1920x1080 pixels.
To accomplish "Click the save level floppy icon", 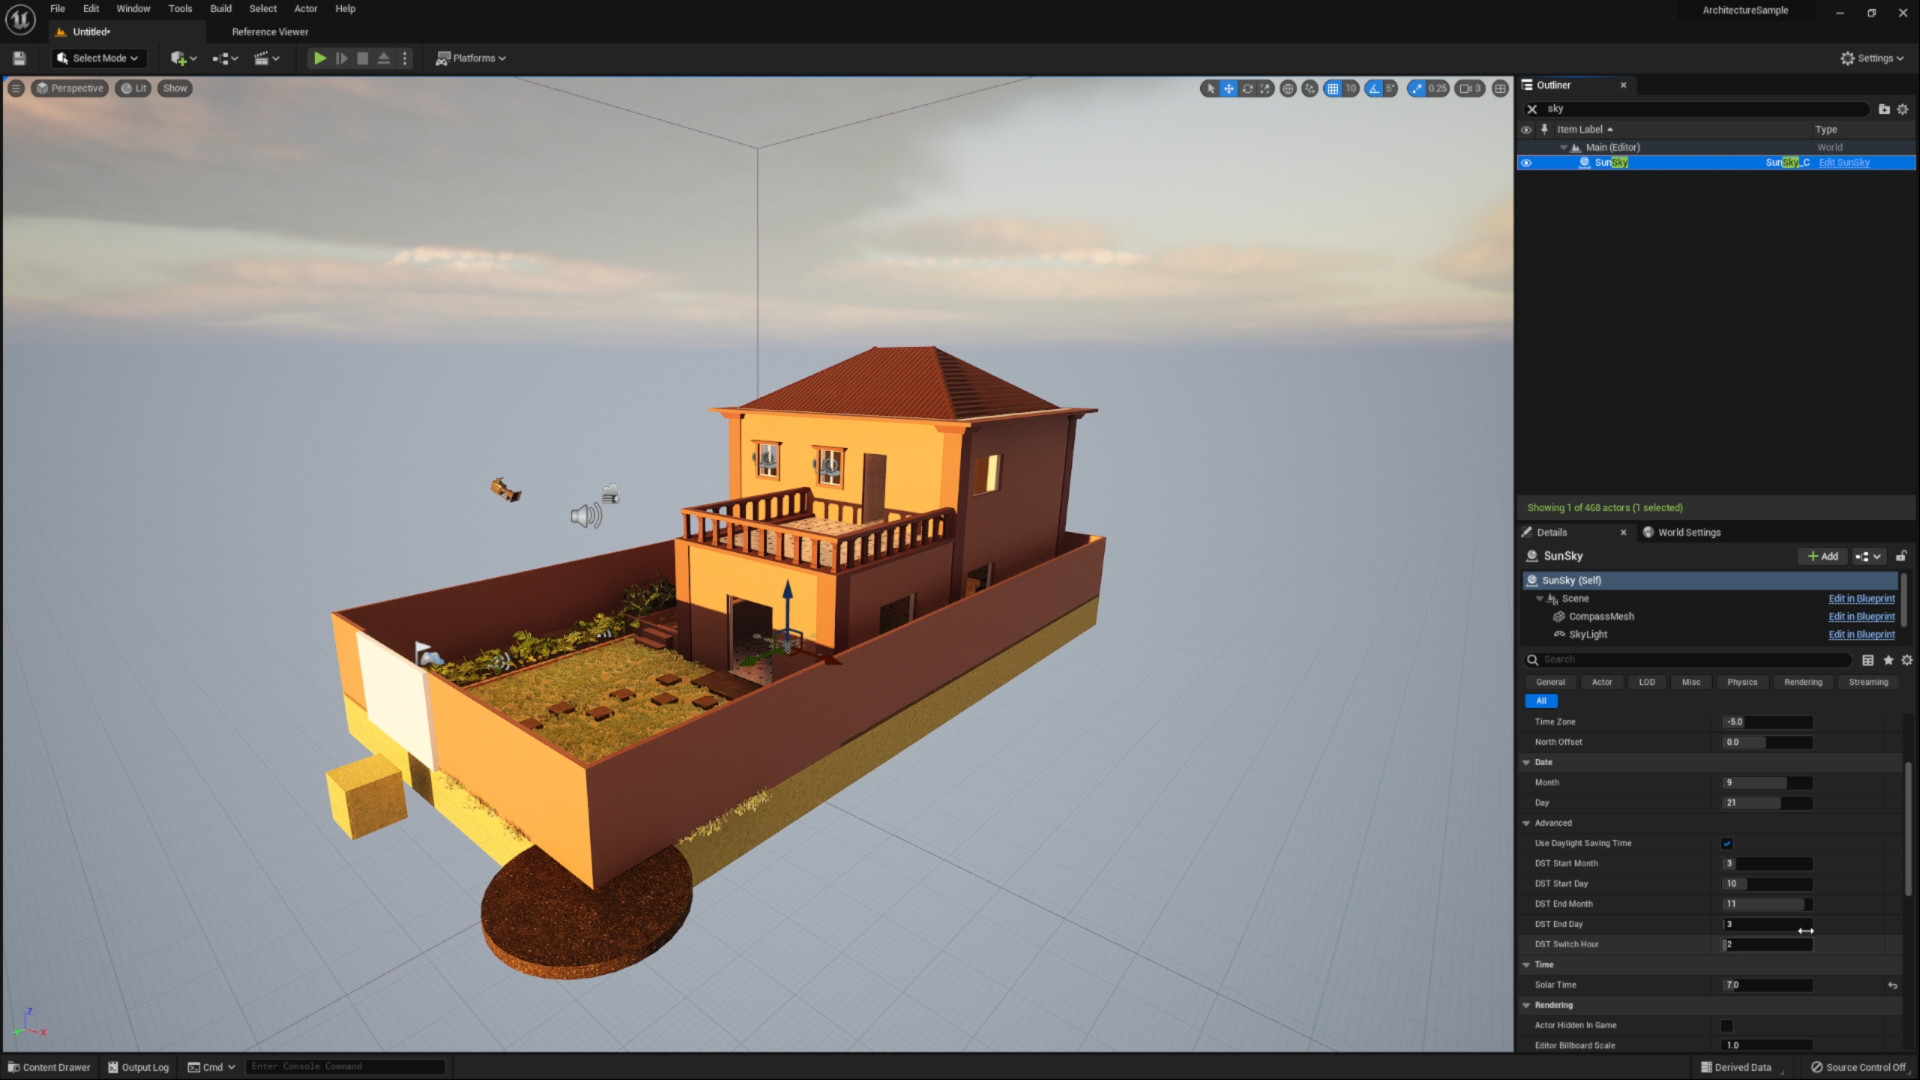I will pyautogui.click(x=19, y=58).
